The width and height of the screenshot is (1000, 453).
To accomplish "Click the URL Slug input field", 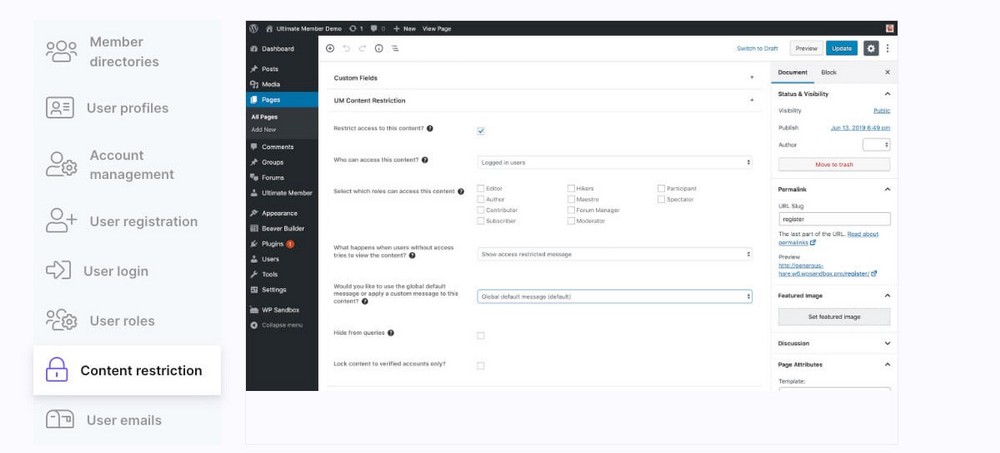I will (834, 219).
